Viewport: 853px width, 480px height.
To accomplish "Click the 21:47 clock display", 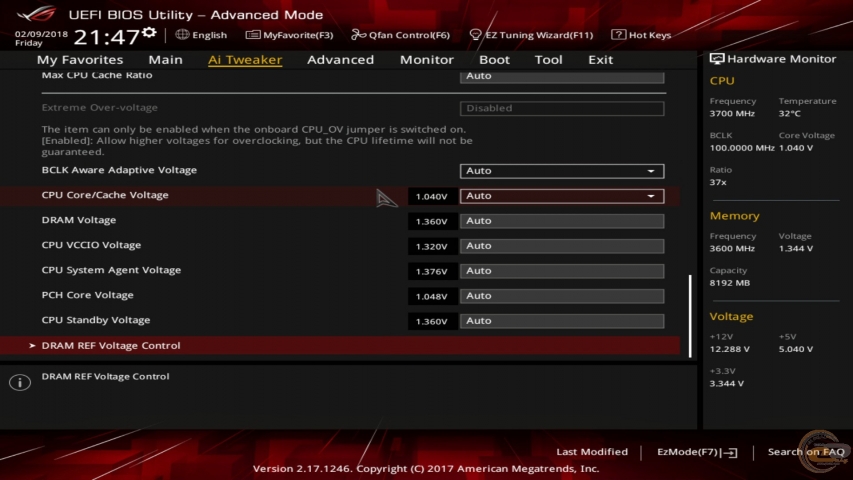I will (107, 38).
